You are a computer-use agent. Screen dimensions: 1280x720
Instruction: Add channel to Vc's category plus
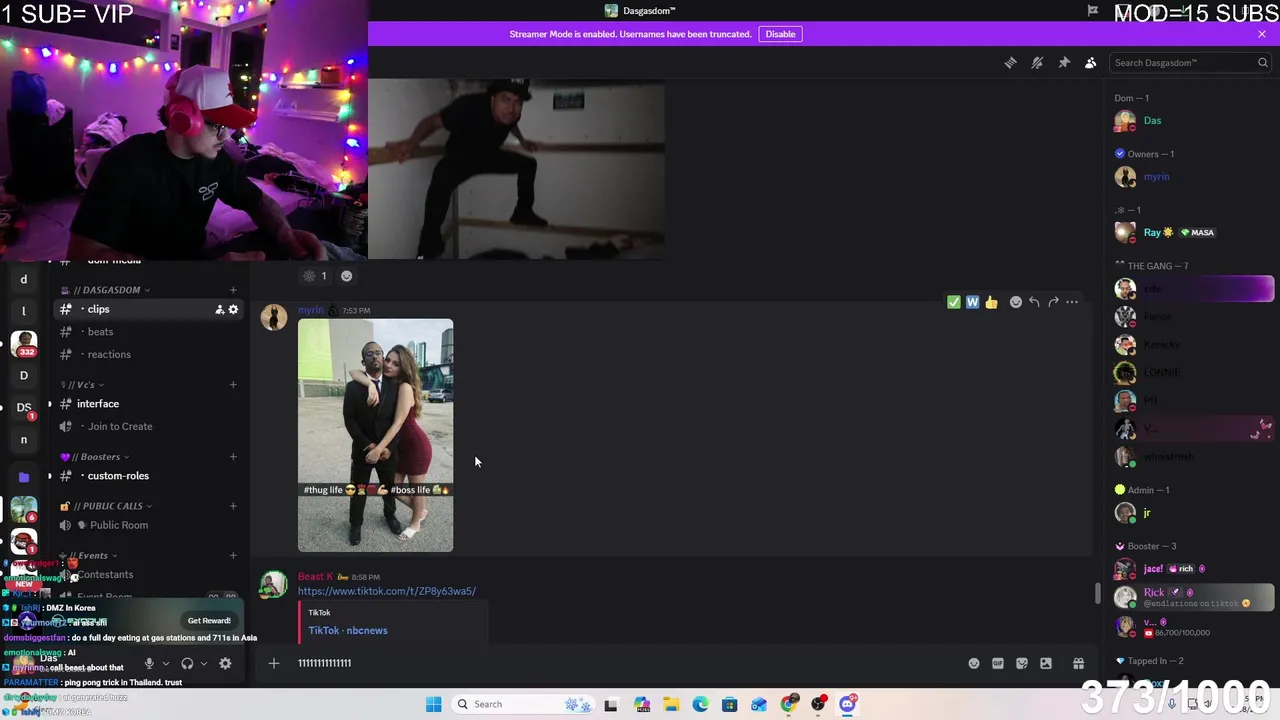[x=233, y=385]
